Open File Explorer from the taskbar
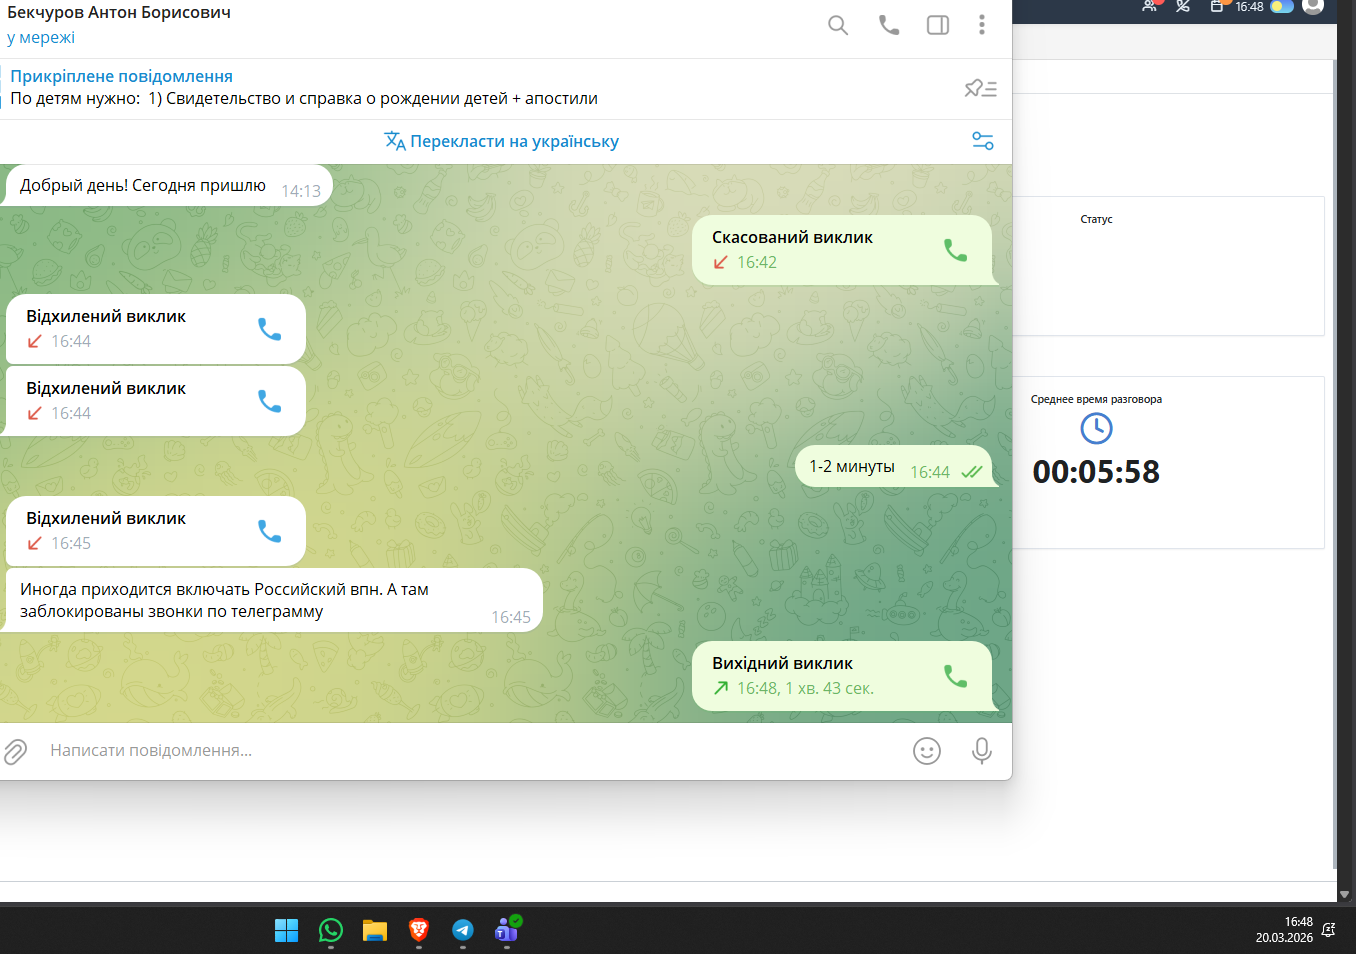1356x954 pixels. coord(375,931)
